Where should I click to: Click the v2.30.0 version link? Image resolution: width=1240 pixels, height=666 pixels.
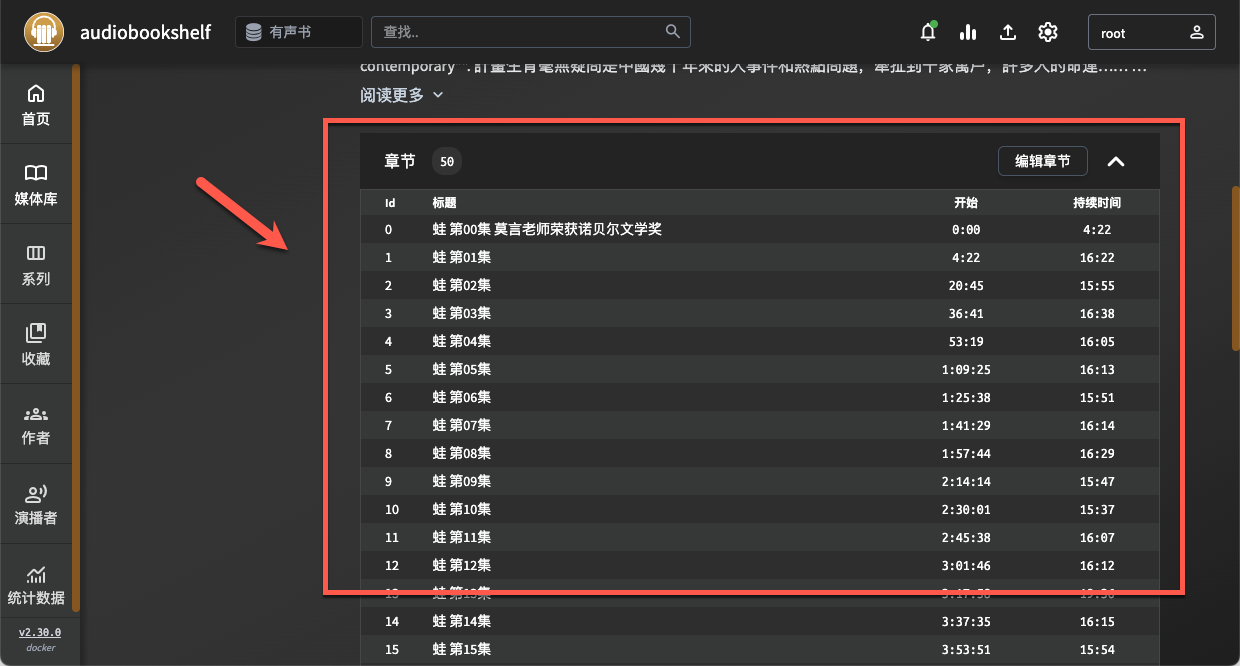coord(40,632)
